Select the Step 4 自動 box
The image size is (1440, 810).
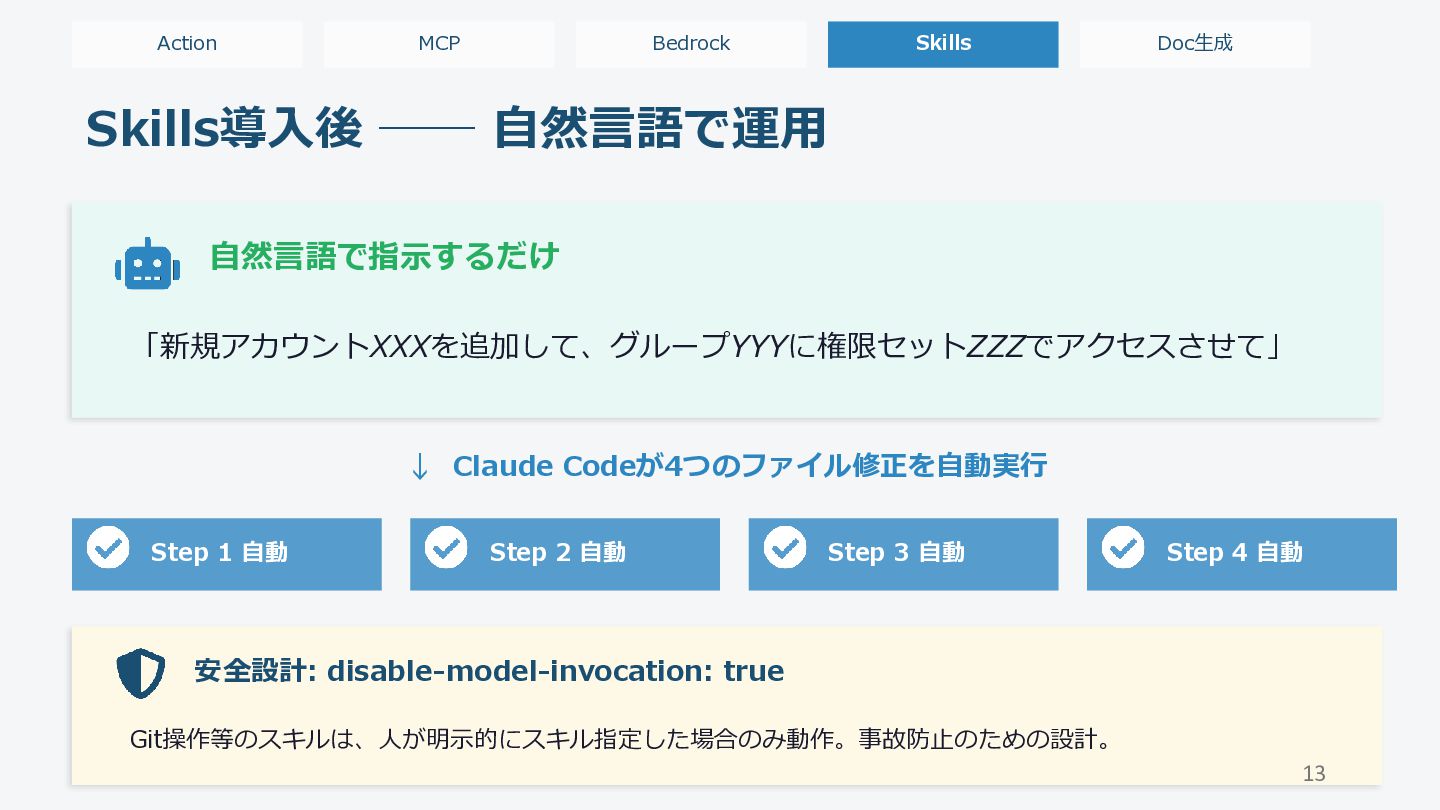(1242, 554)
